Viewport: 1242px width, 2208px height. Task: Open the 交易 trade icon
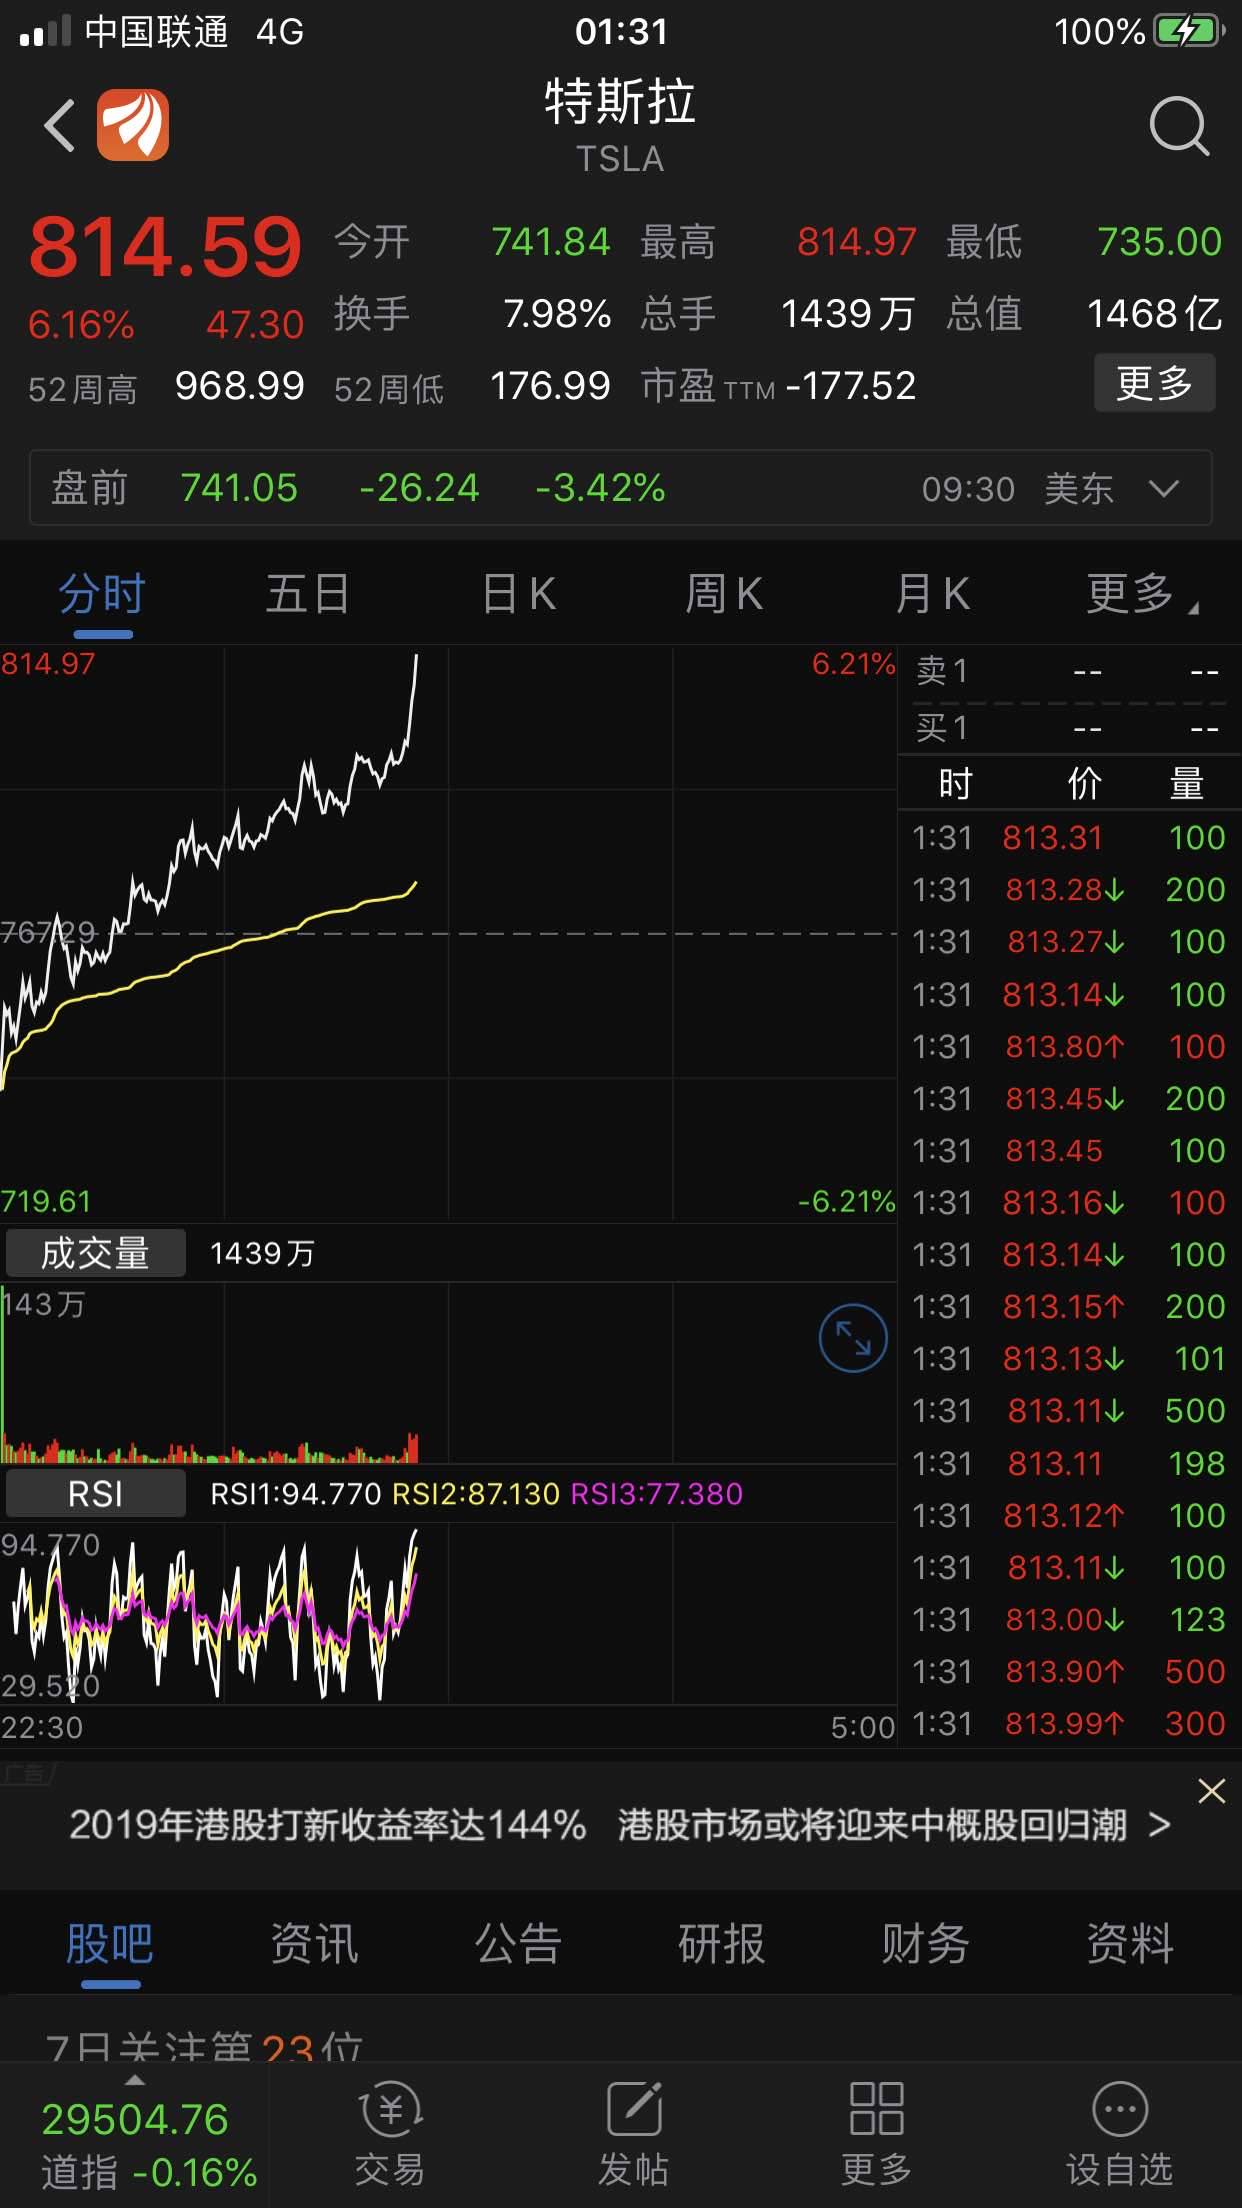(390, 2134)
